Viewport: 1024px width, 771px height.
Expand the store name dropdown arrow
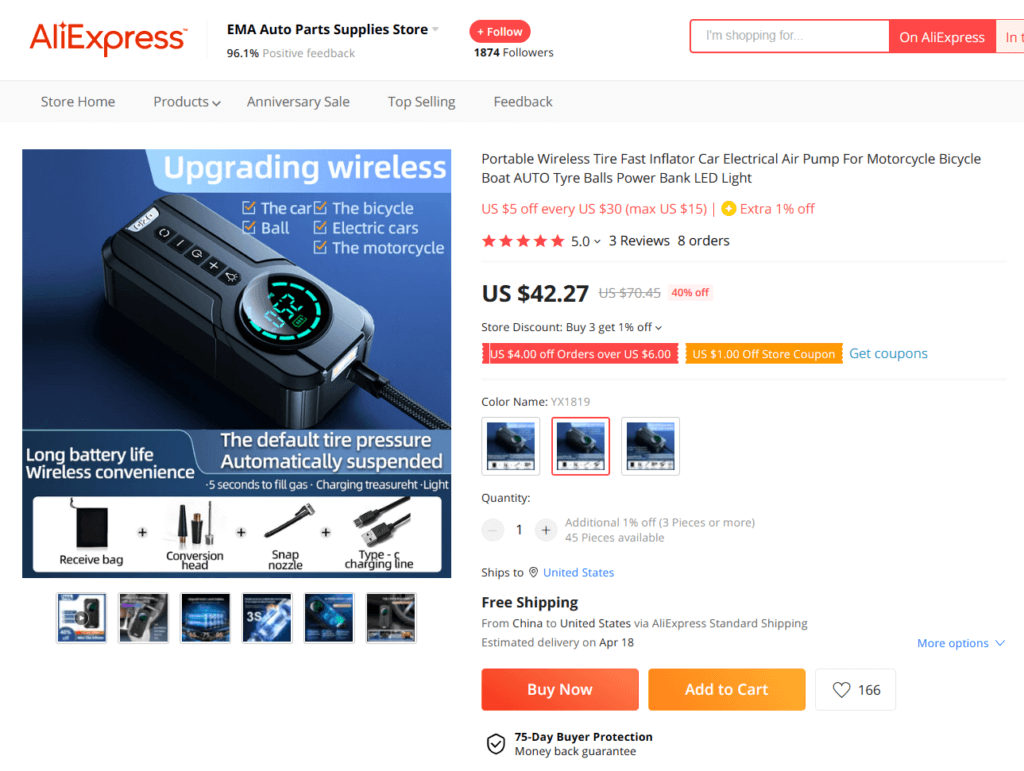tap(436, 29)
